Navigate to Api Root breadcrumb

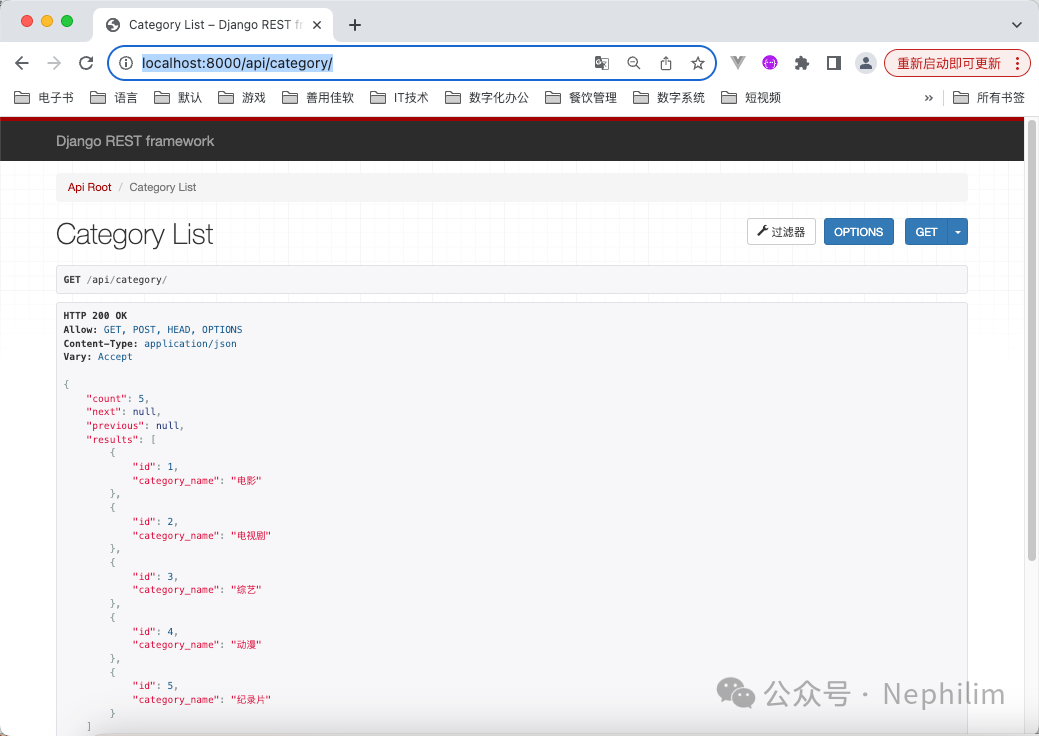coord(89,187)
